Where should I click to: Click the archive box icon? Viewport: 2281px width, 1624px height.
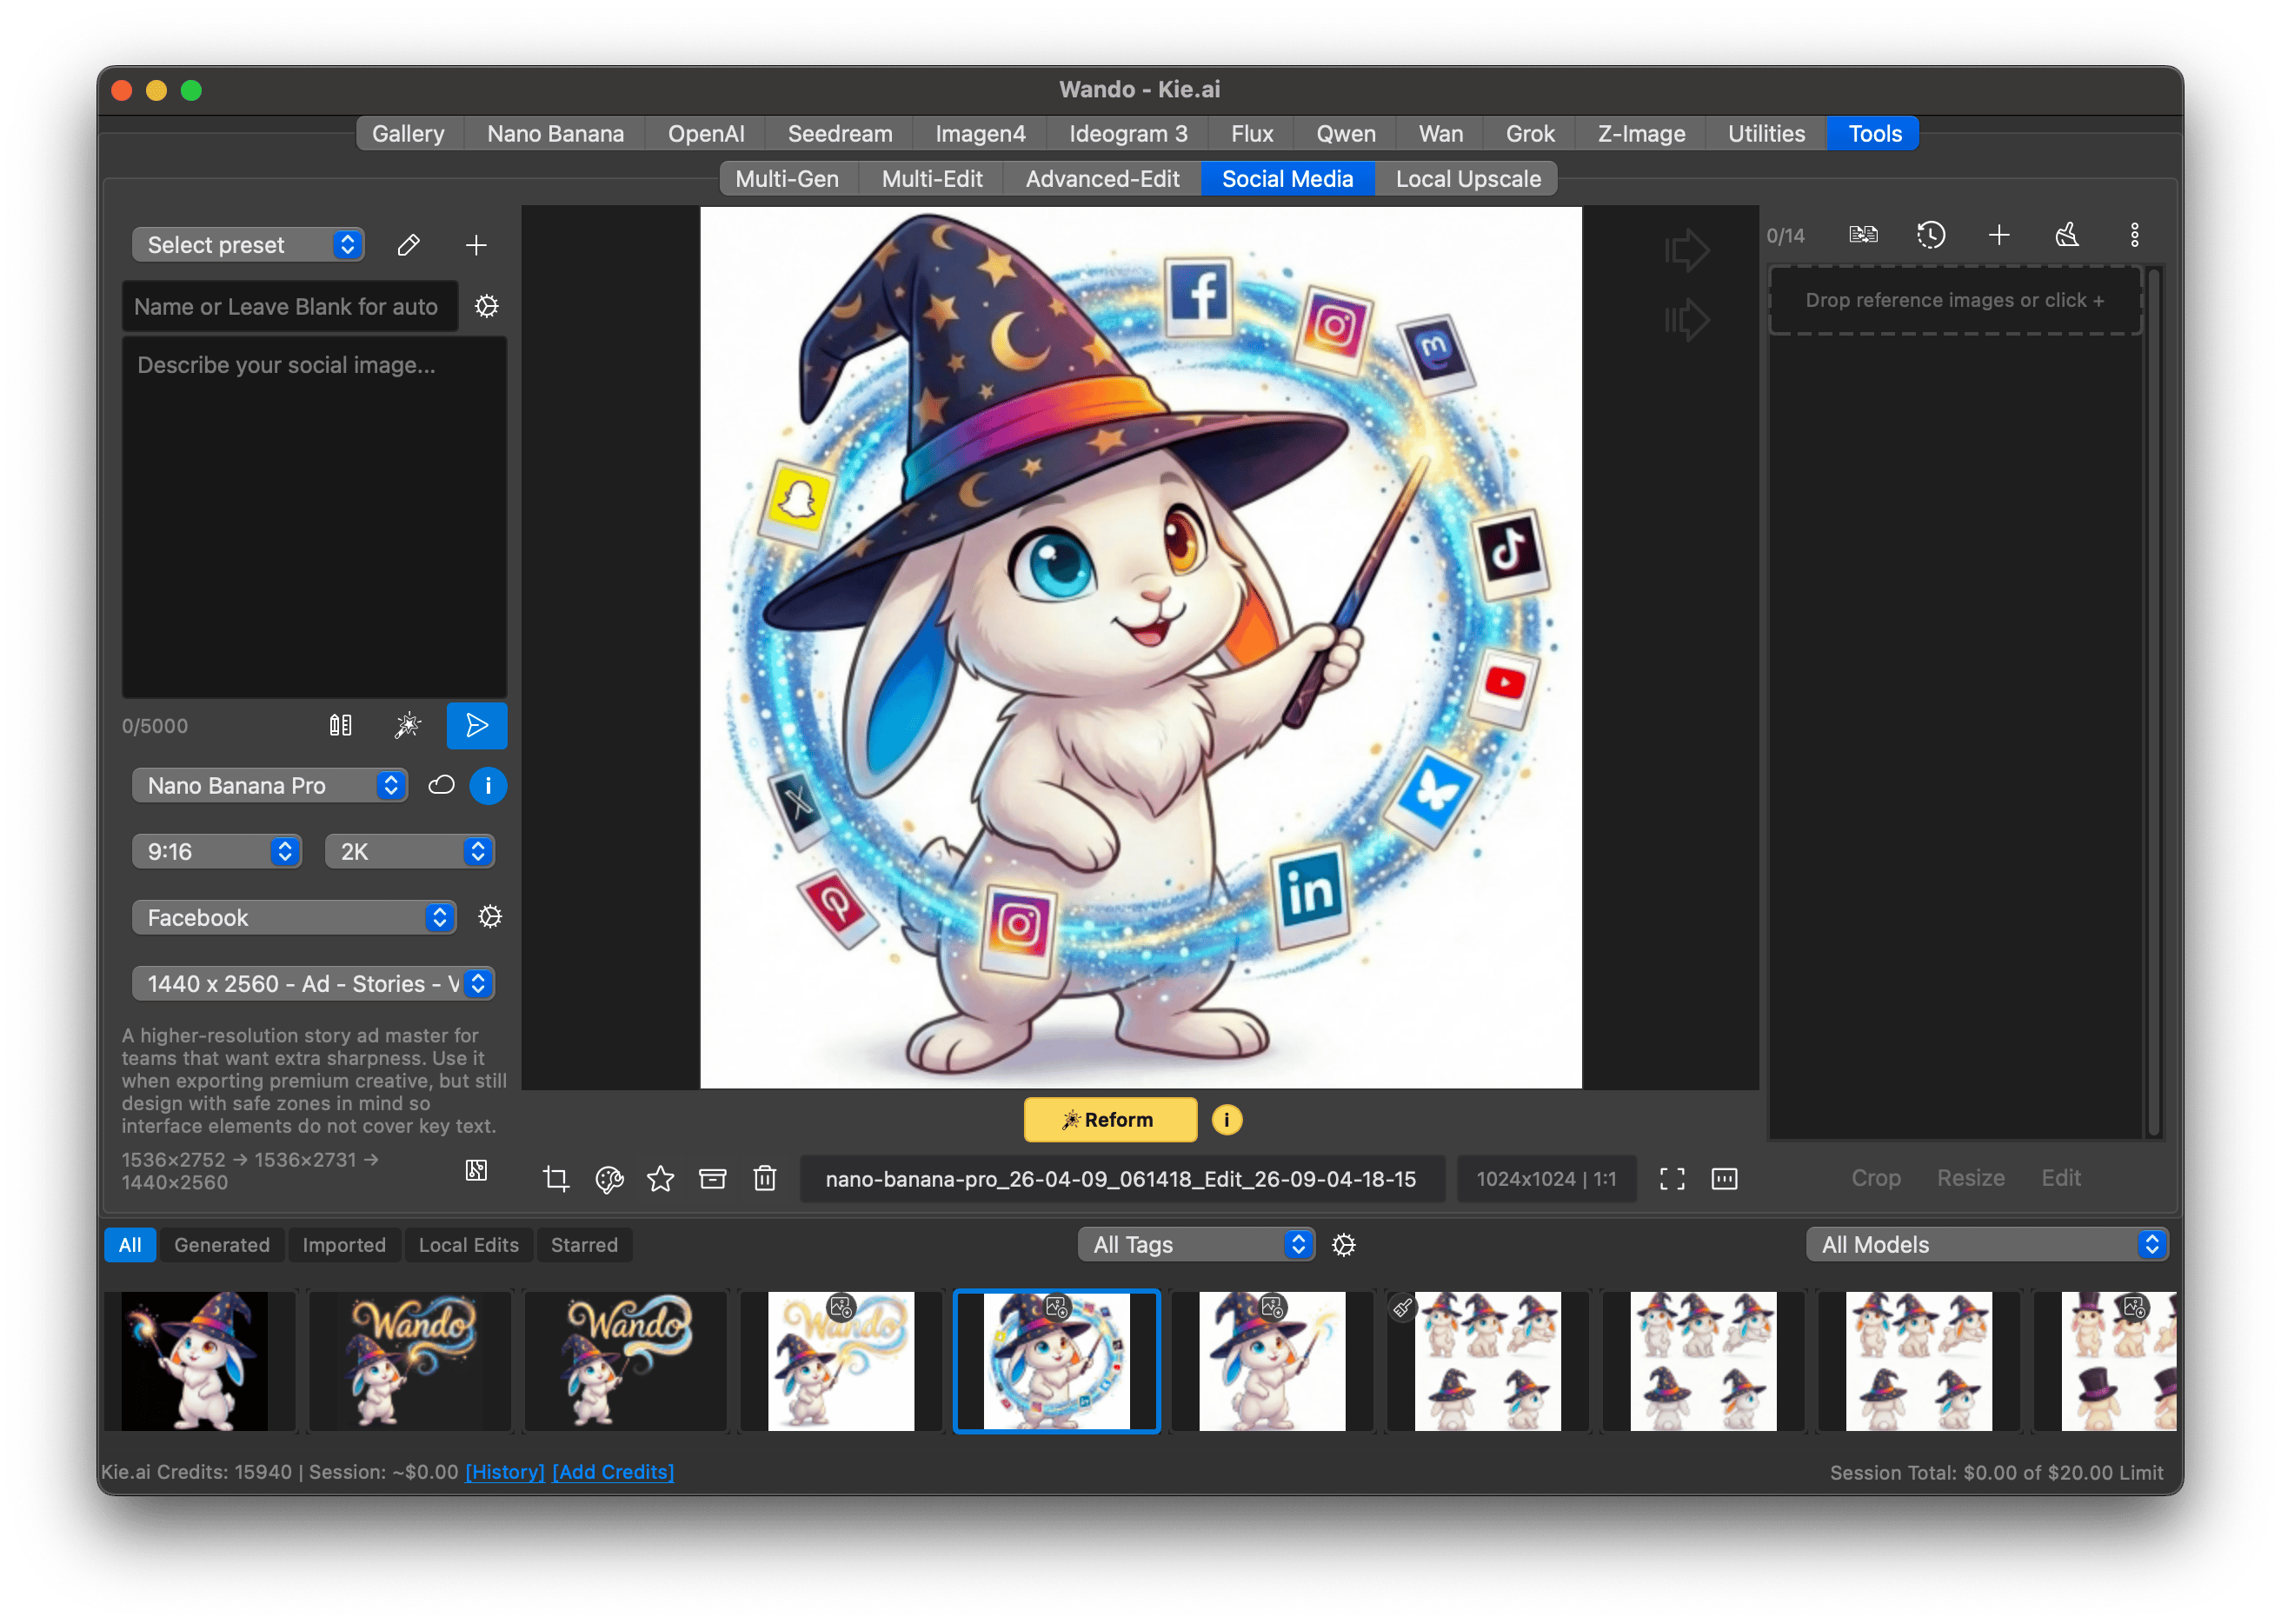[x=712, y=1179]
